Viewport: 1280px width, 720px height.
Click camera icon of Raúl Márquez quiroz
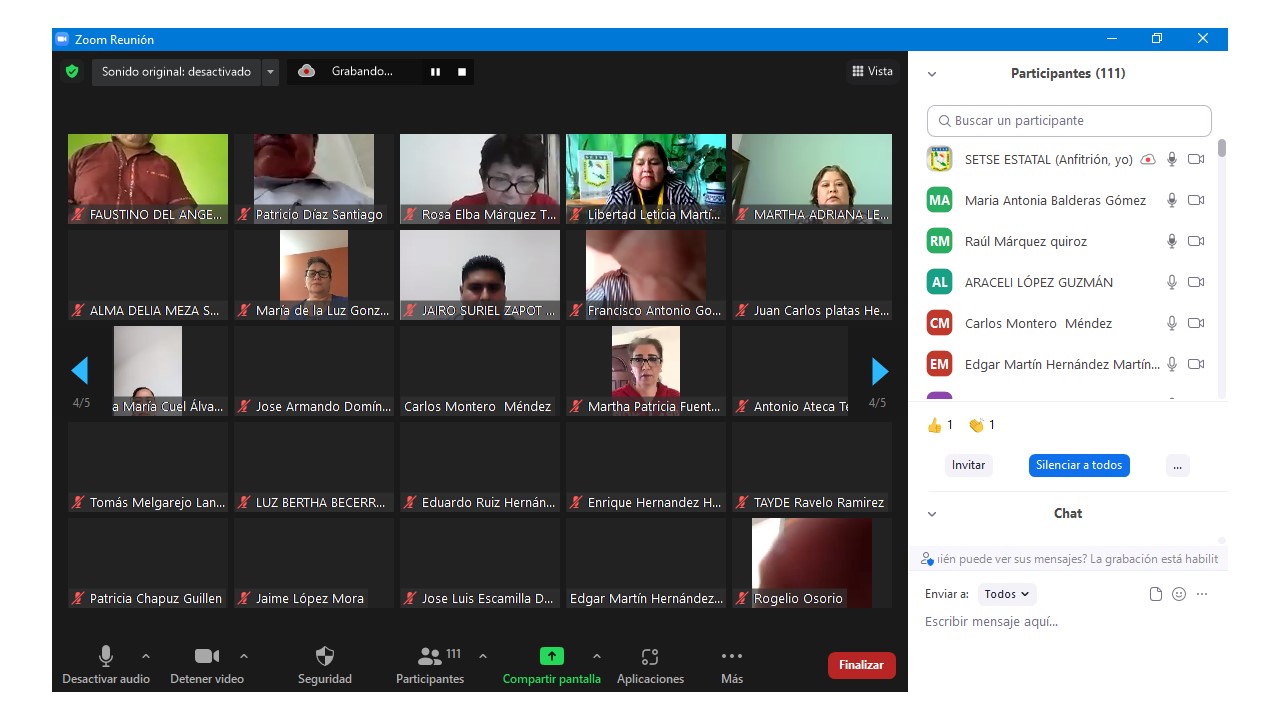click(1196, 241)
